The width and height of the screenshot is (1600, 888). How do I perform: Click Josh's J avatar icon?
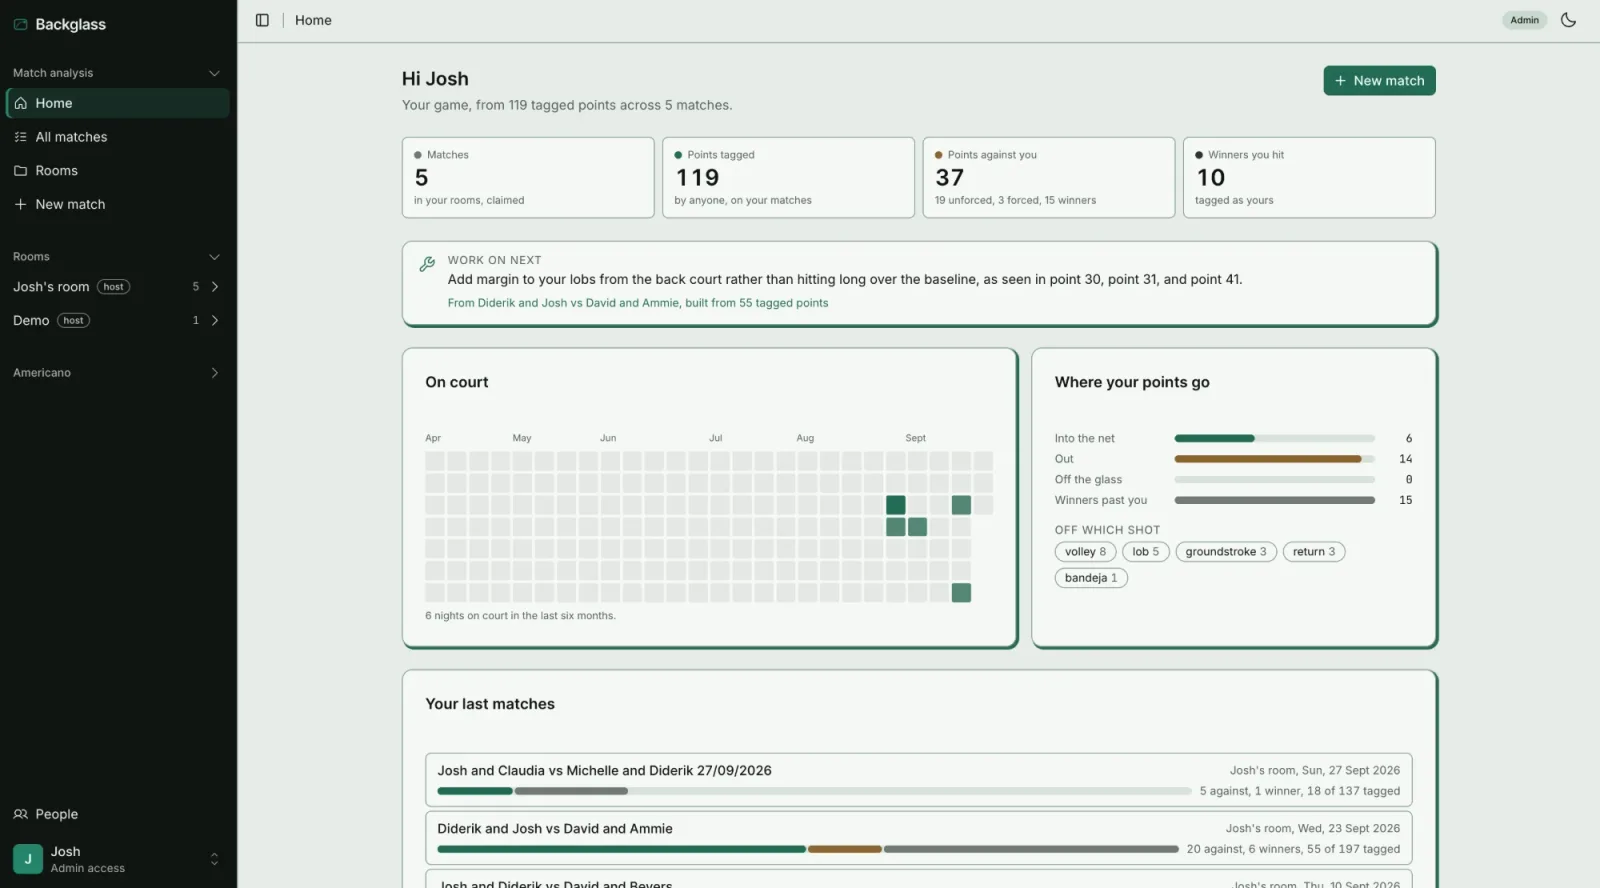[28, 859]
